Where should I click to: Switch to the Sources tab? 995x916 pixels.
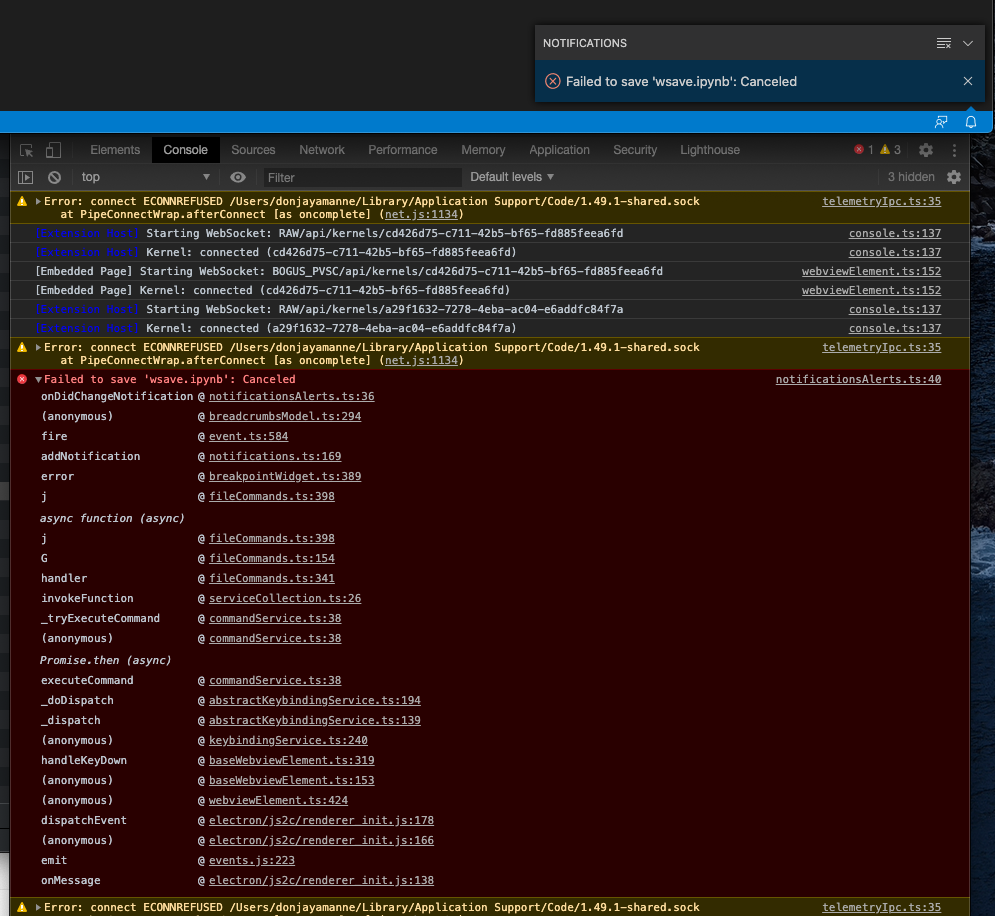pos(253,149)
